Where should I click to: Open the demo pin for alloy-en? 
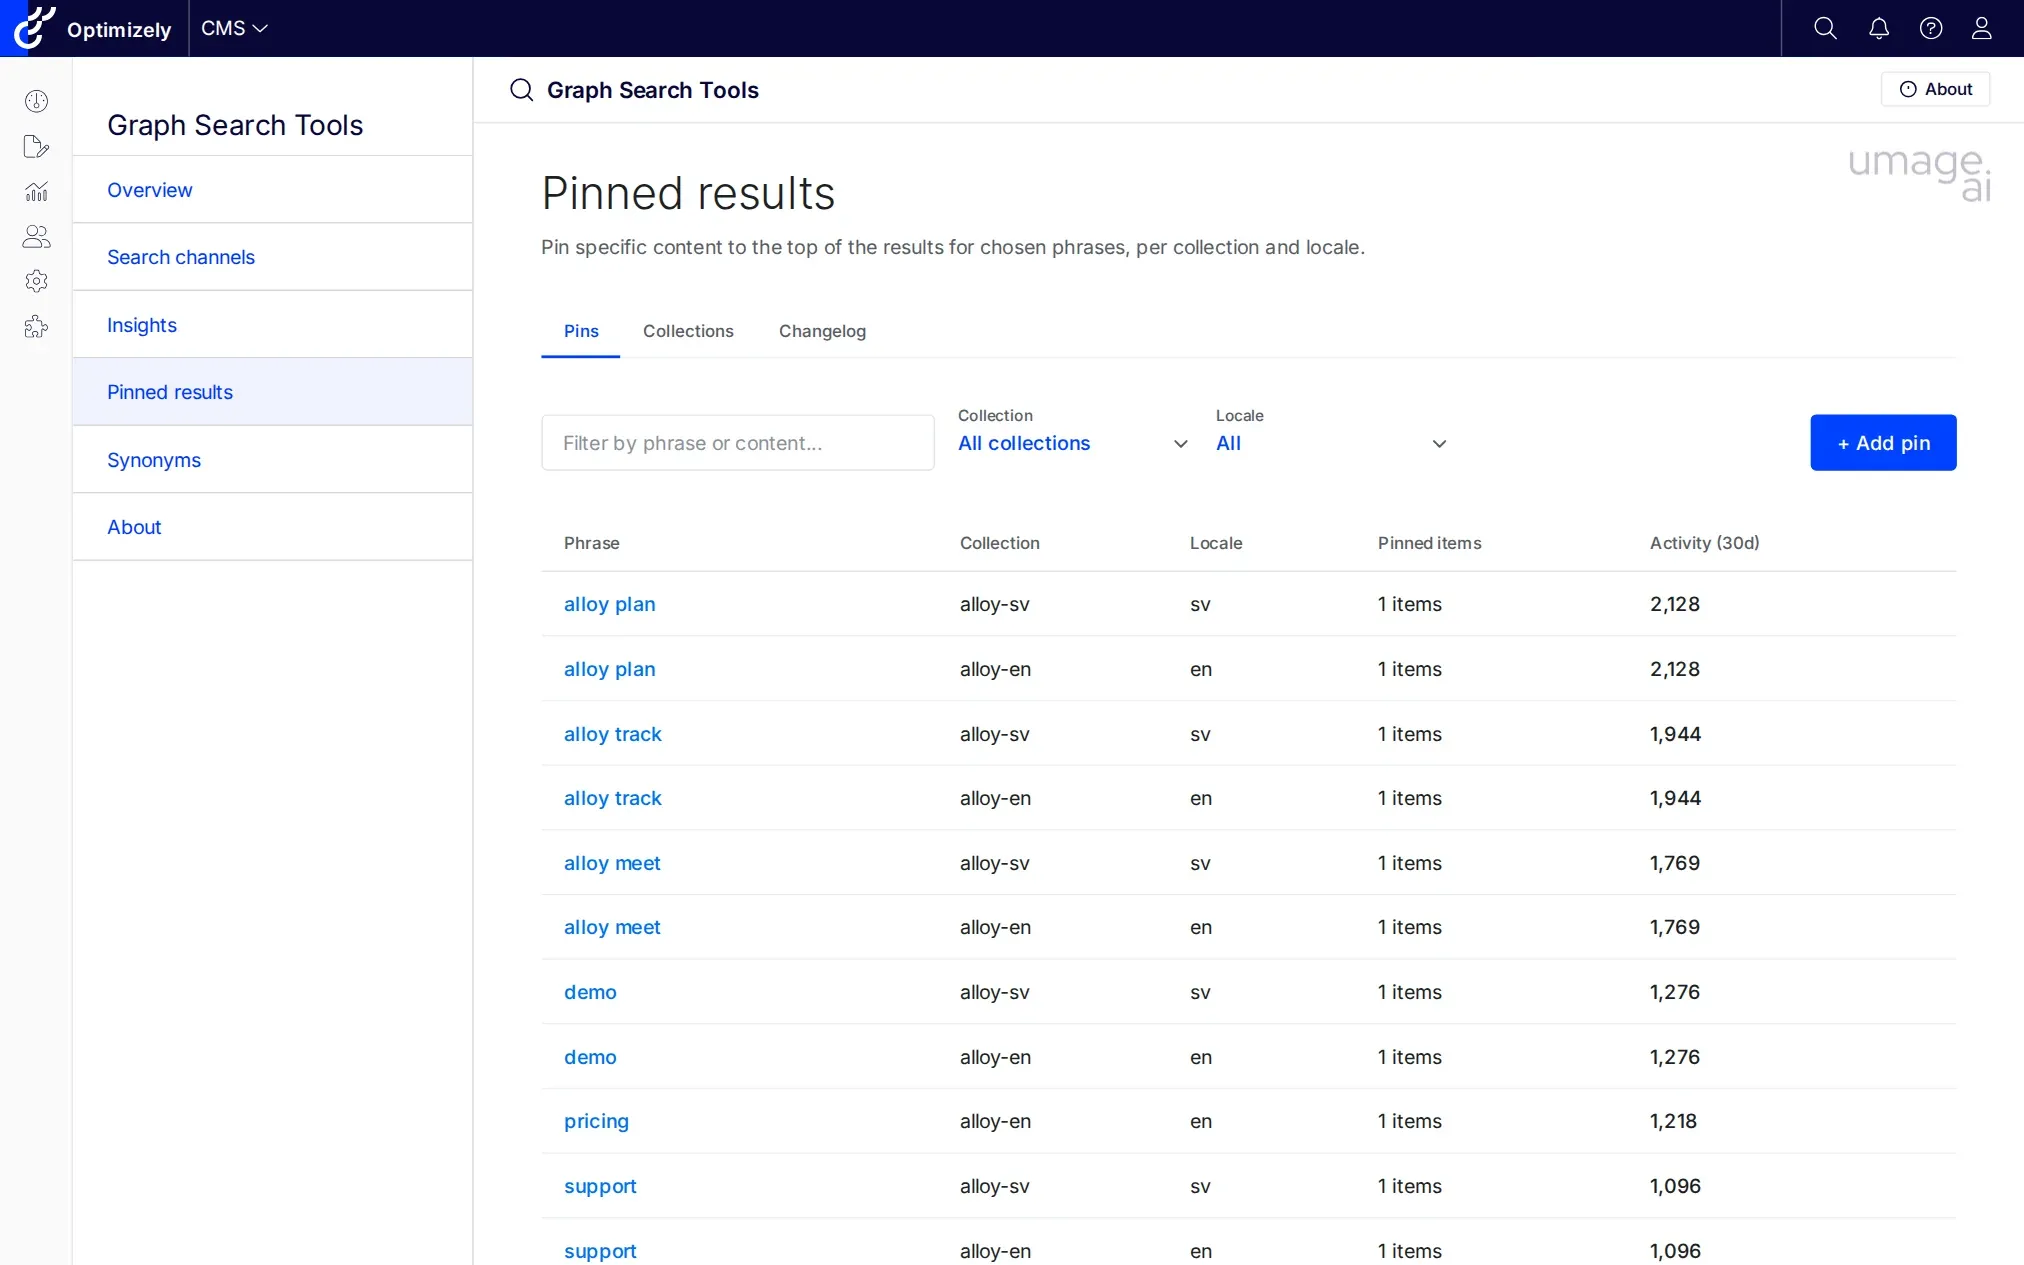[x=590, y=1057]
